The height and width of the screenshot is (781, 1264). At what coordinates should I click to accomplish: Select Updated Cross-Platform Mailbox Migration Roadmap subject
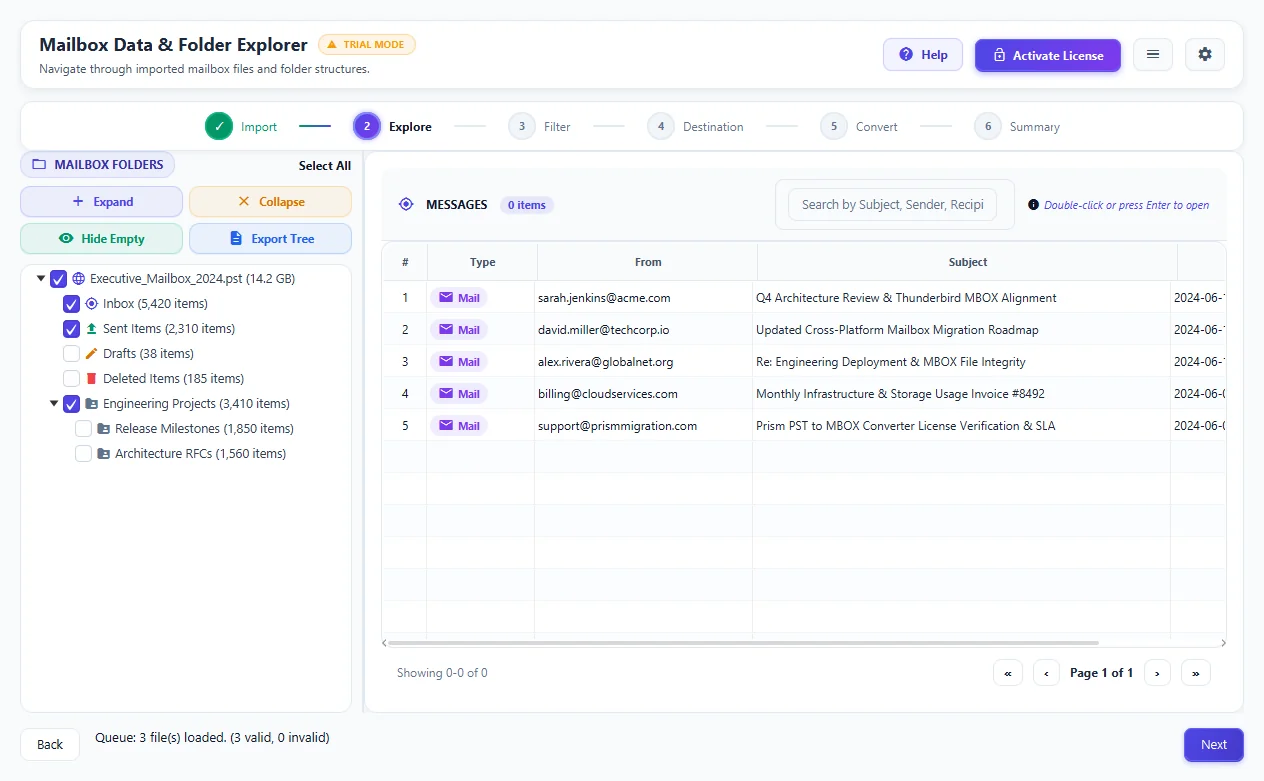(962, 330)
